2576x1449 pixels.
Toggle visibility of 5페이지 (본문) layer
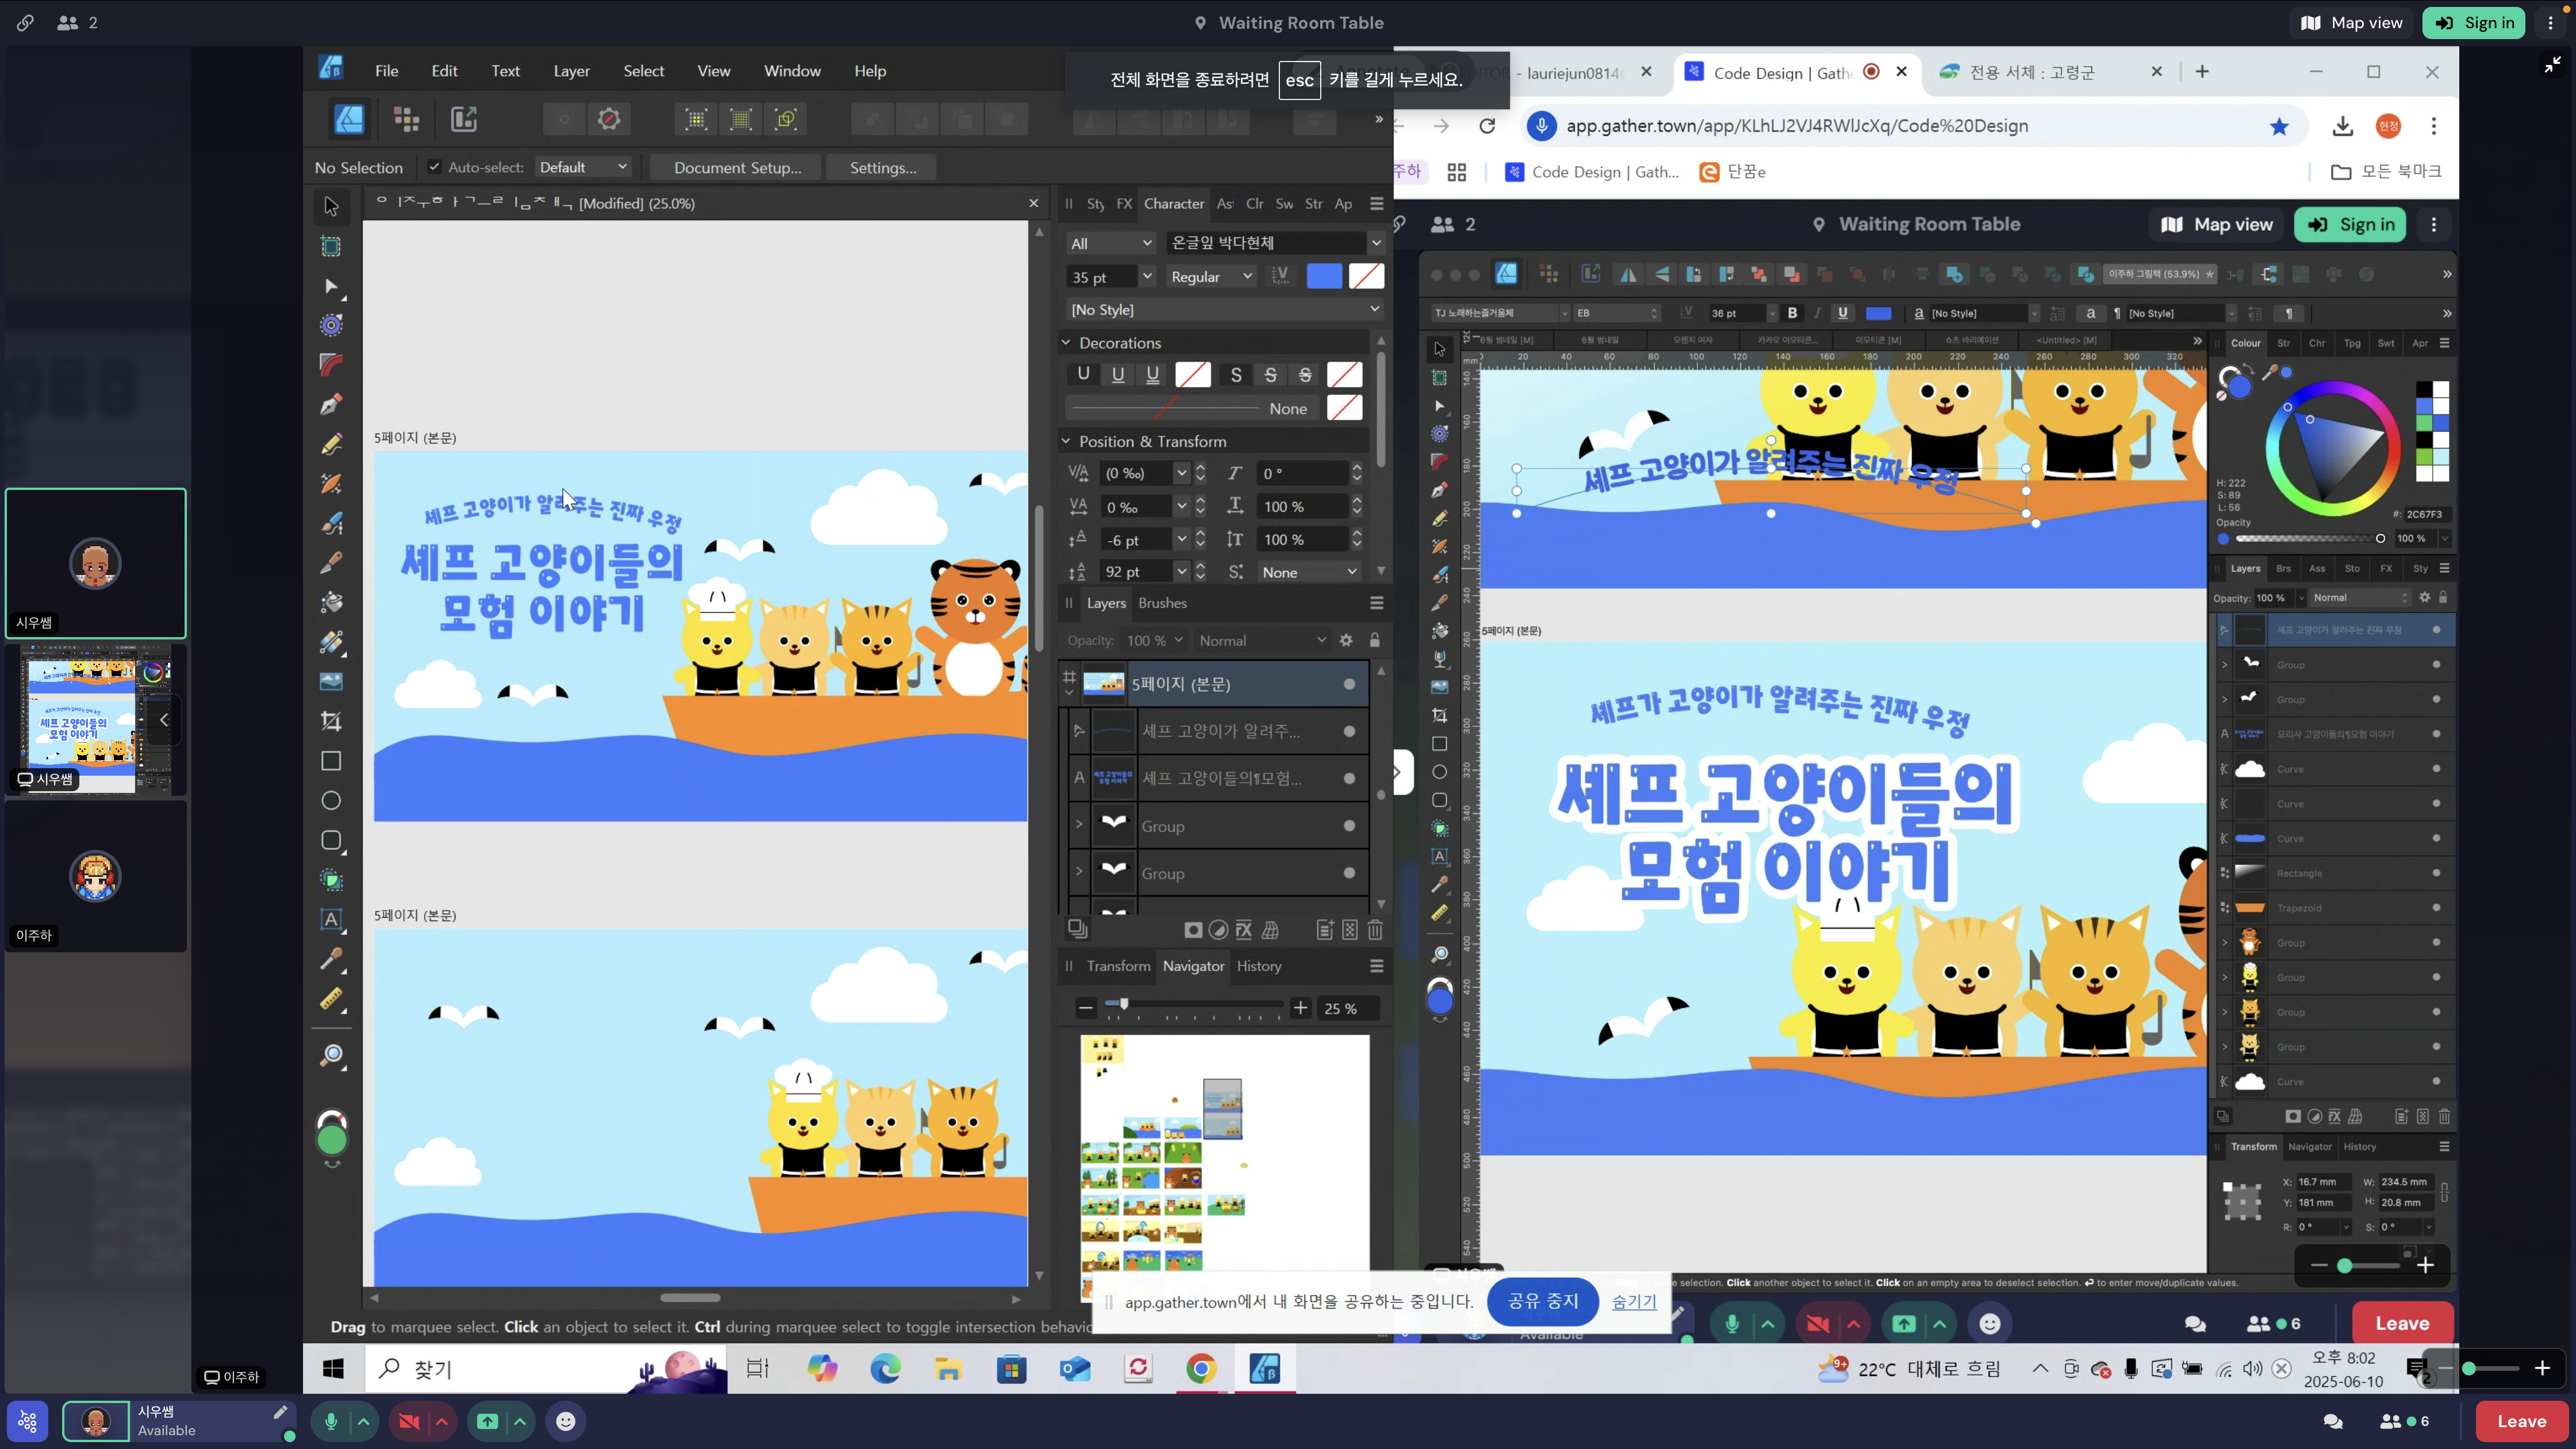click(x=1349, y=684)
